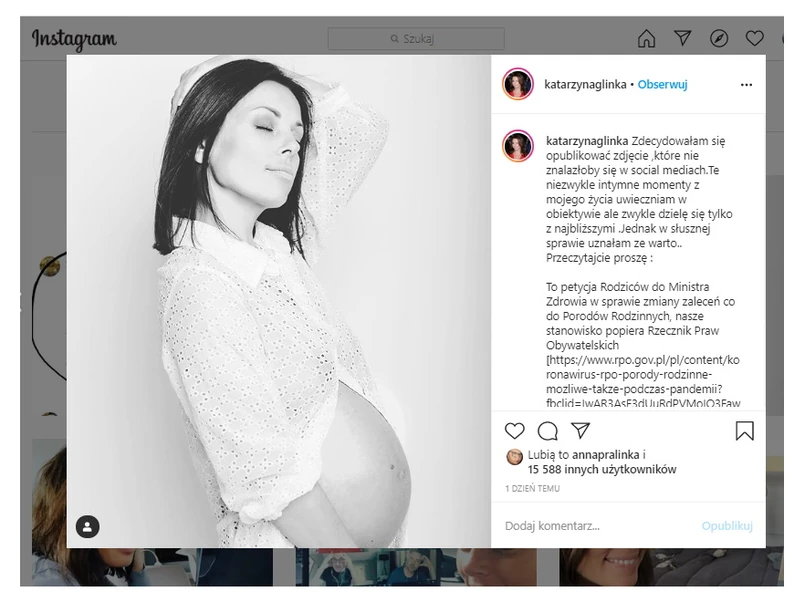Click Dodaj komentarz comment field

[596, 526]
